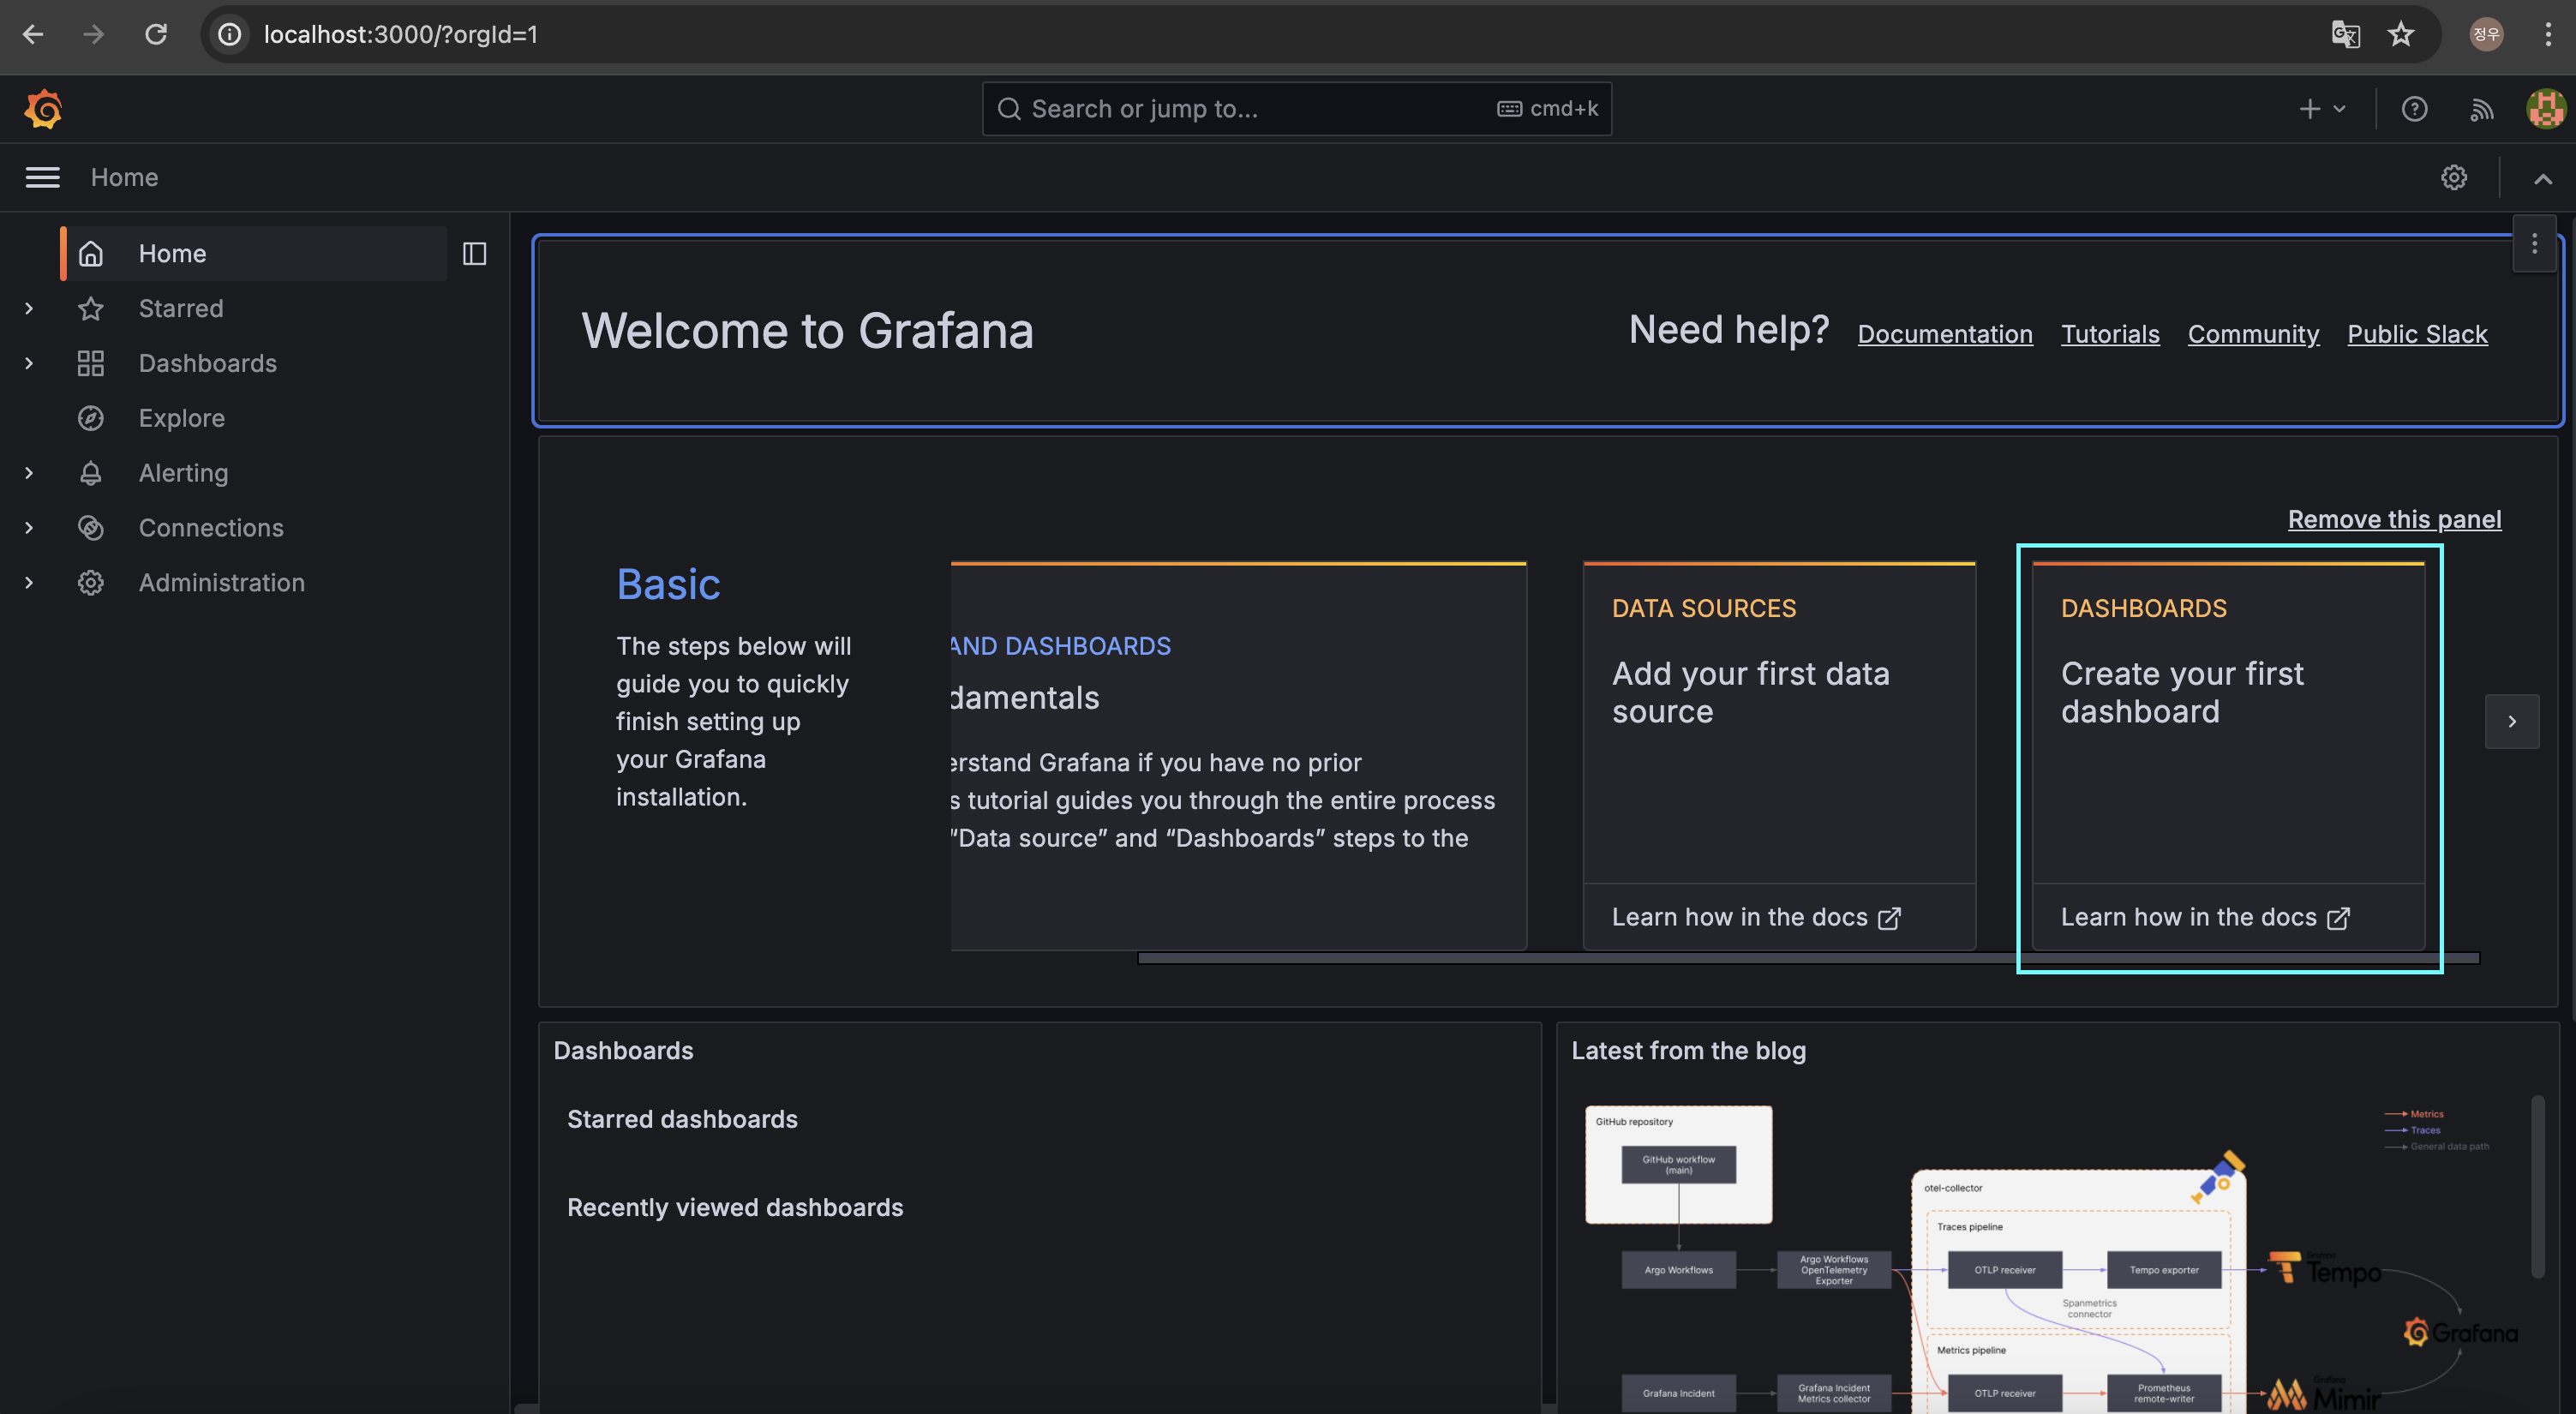Viewport: 2576px width, 1414px height.
Task: Click the horizontal scrollbar under setup cards
Action: pos(1808,958)
